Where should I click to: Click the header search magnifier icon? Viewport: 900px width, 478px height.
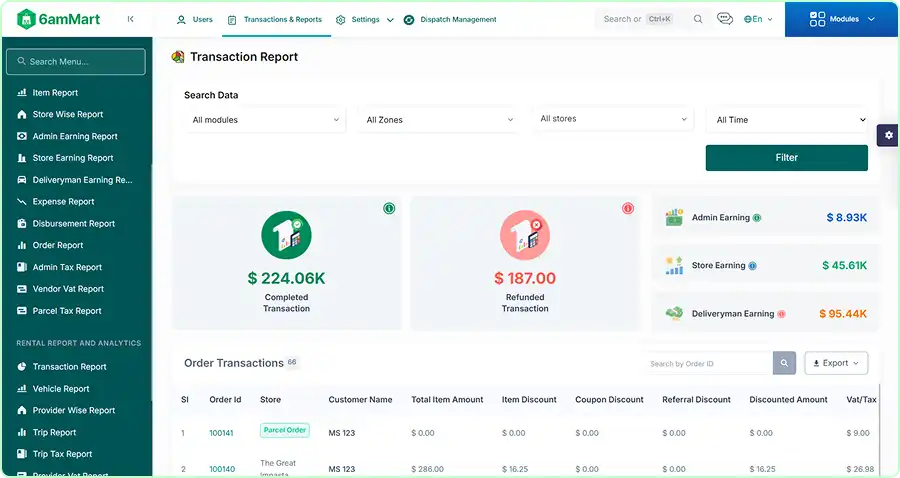pos(697,19)
